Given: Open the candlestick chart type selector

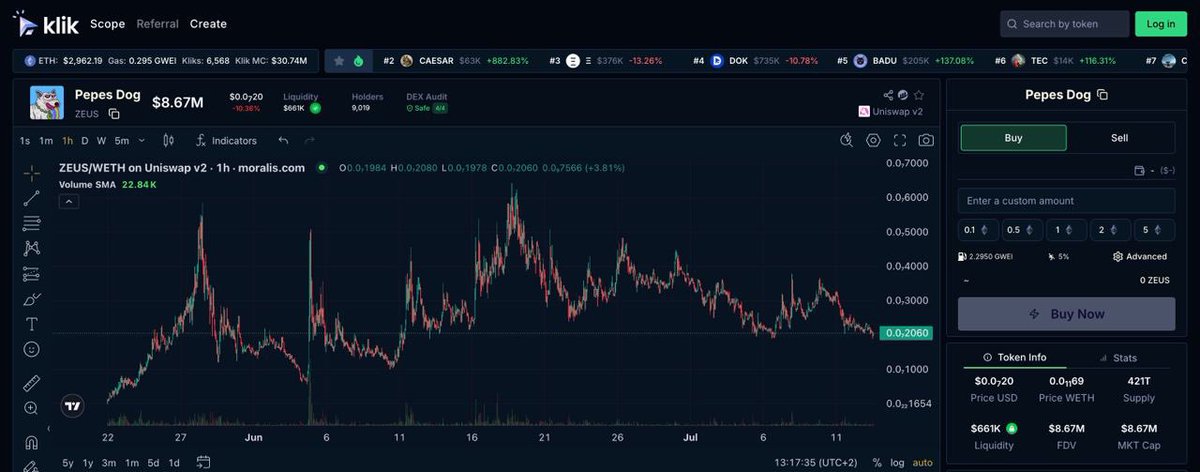Looking at the screenshot, I should [x=168, y=141].
